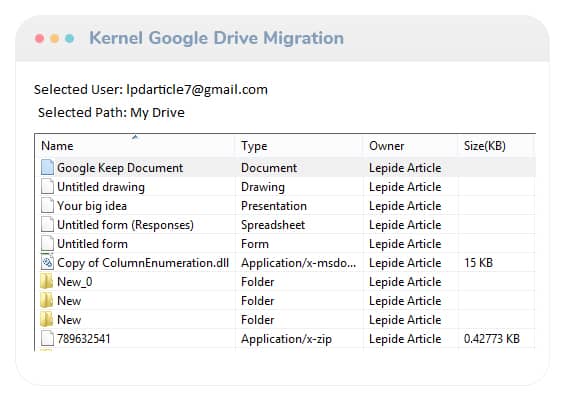The width and height of the screenshot is (565, 401).
Task: Click the Spreadsheet type cell
Action: tap(273, 225)
